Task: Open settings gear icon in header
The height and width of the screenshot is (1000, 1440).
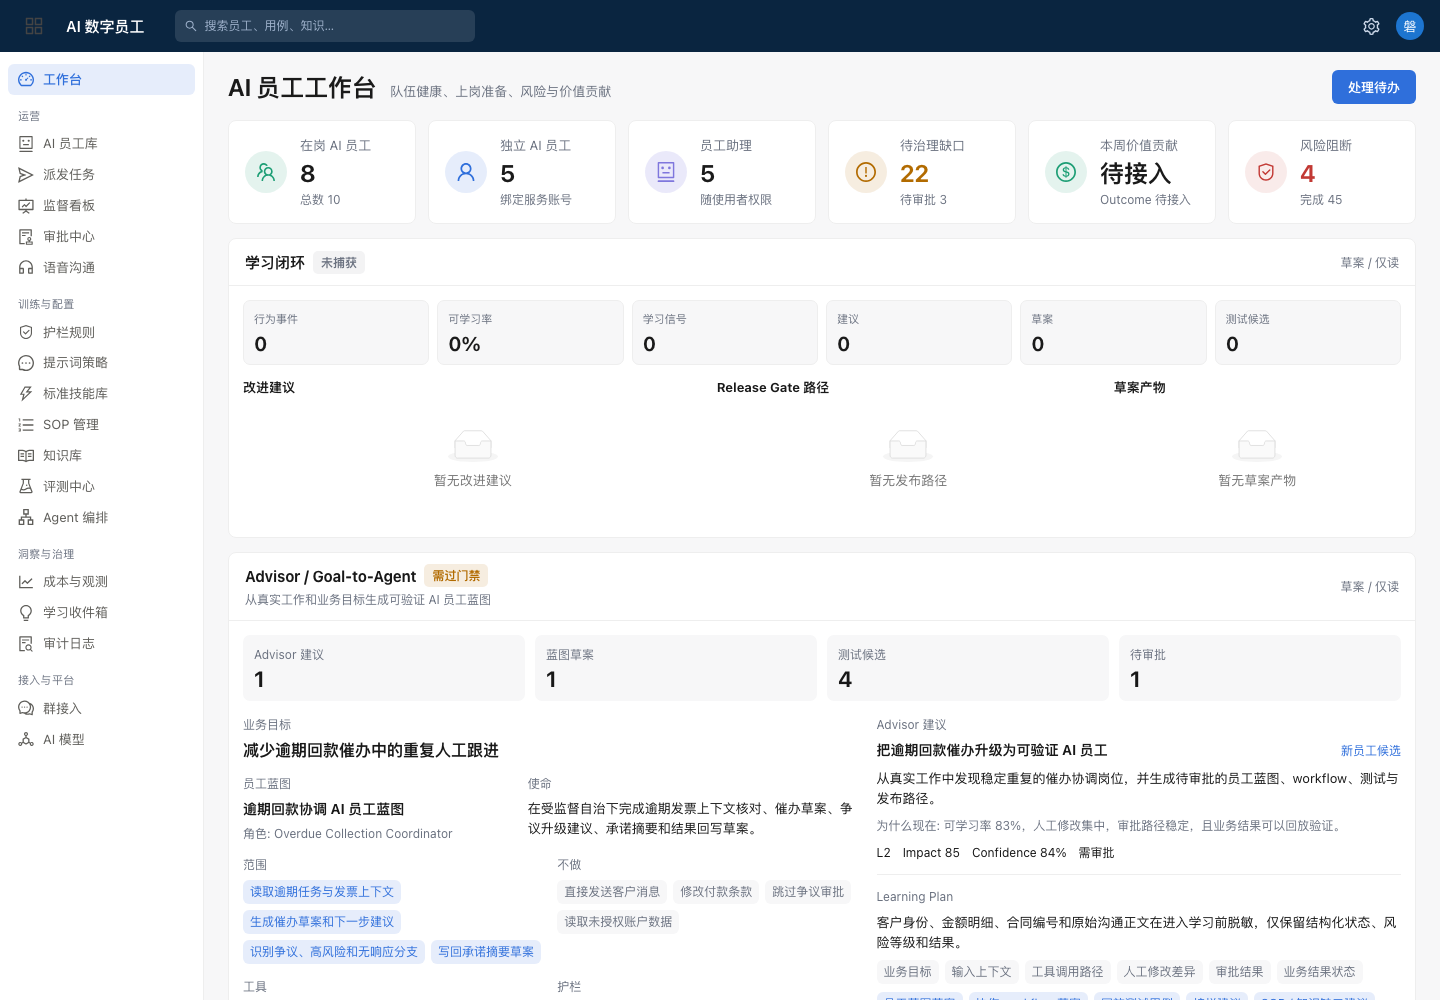Action: point(1372,26)
